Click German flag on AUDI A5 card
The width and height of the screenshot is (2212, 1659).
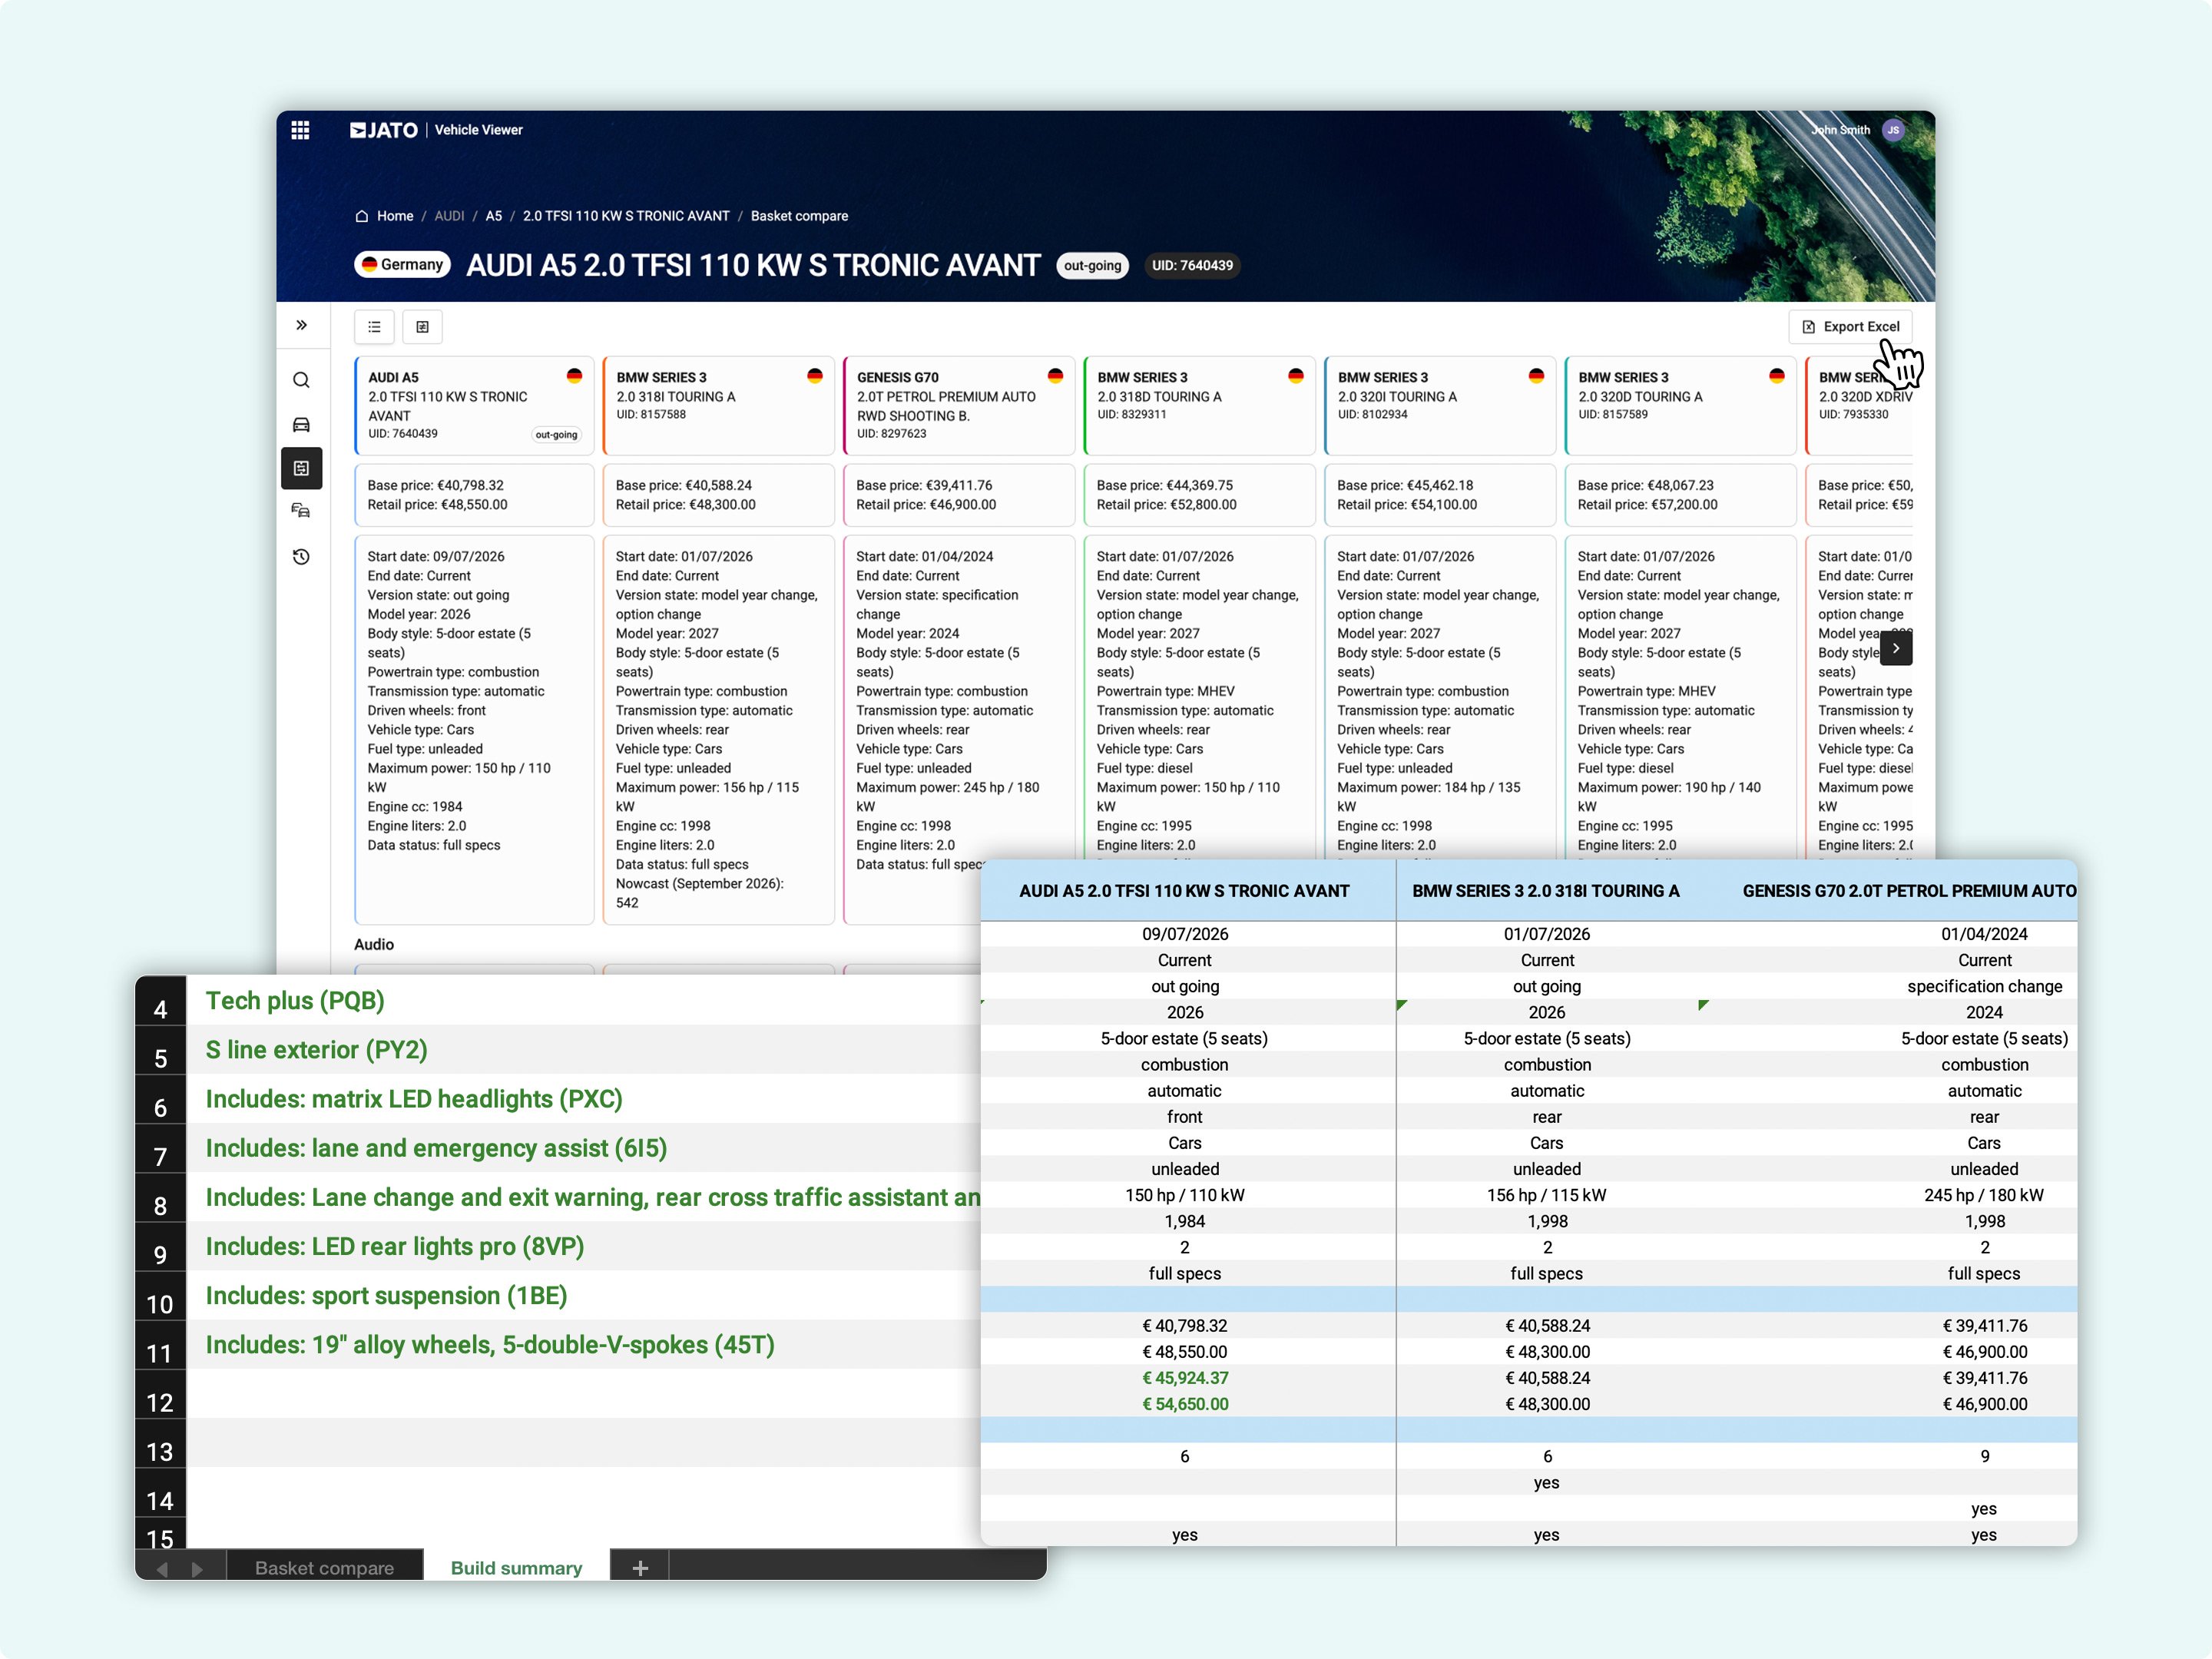[x=574, y=376]
